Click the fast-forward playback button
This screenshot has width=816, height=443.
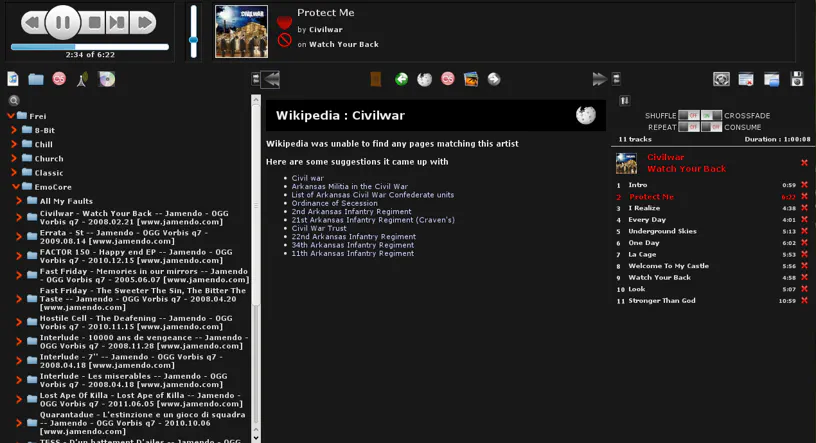tap(144, 22)
